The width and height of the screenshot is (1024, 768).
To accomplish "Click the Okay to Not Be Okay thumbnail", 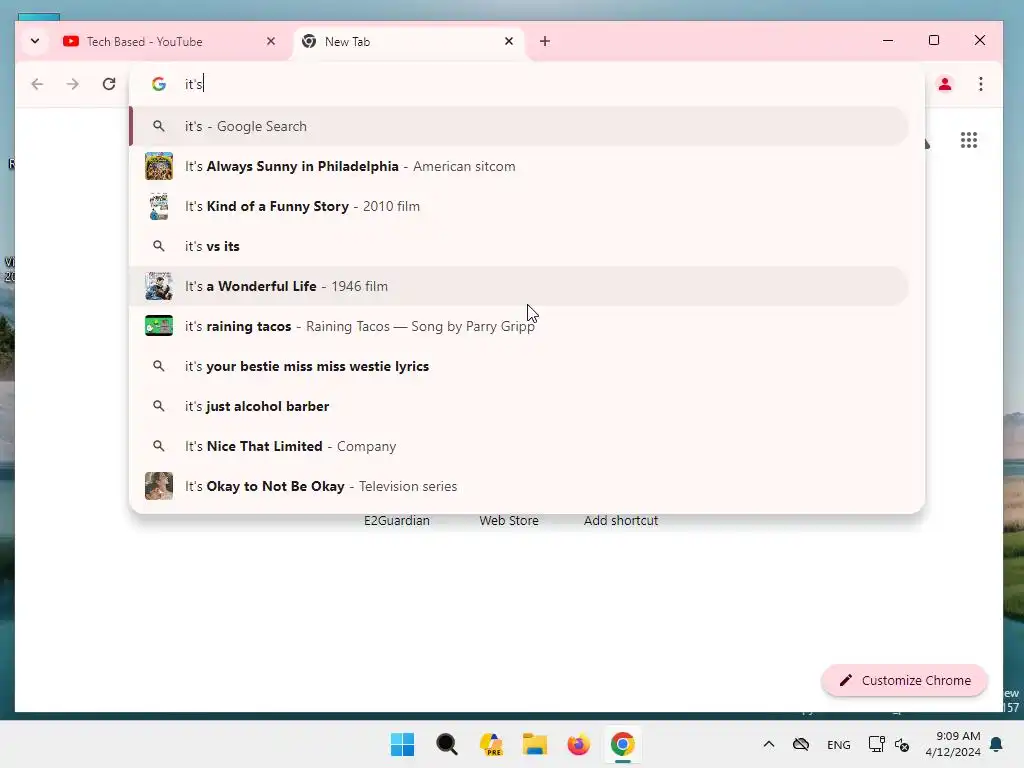I will pos(159,486).
